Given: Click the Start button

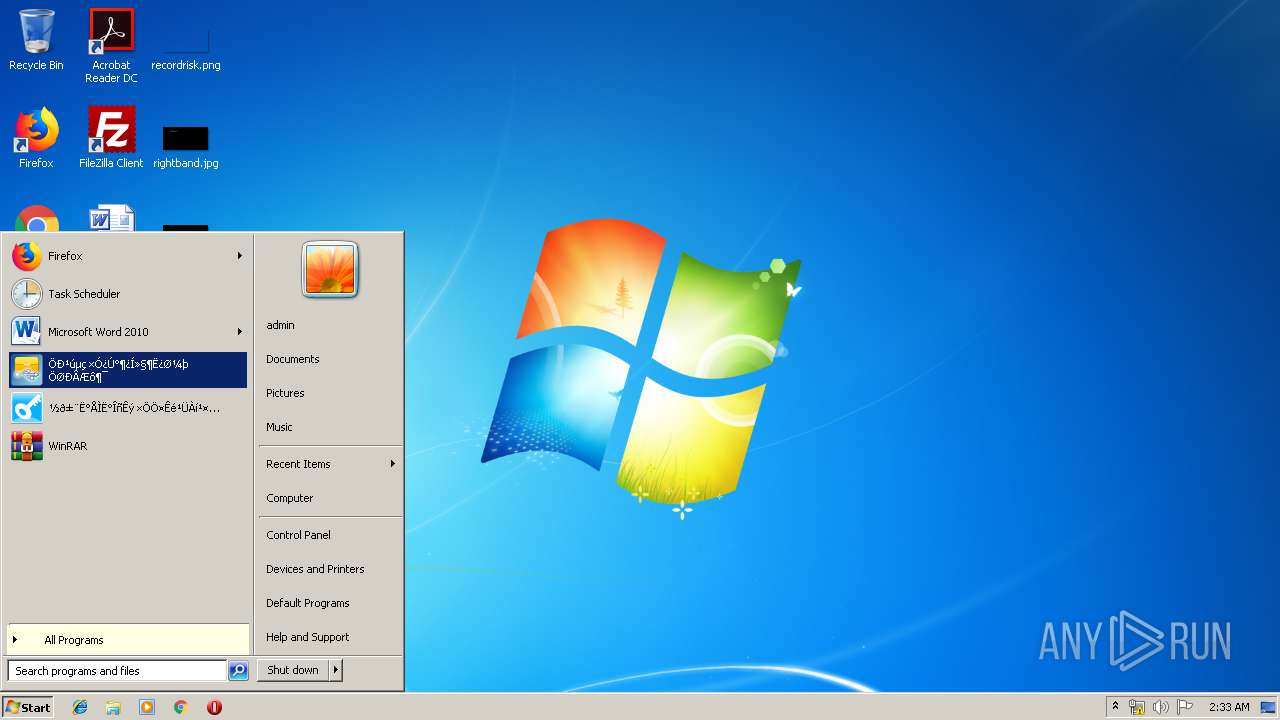Looking at the screenshot, I should coord(28,707).
